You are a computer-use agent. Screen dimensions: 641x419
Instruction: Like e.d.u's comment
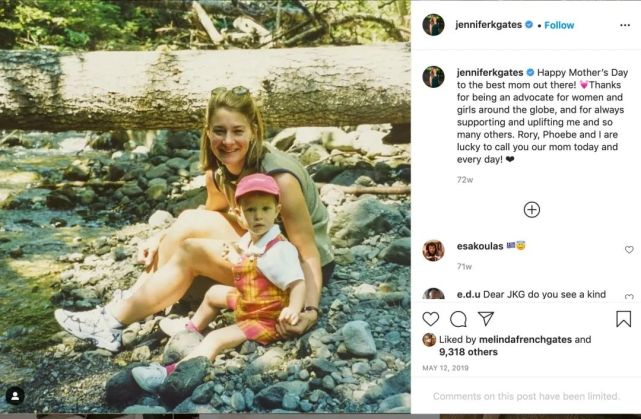click(x=629, y=297)
